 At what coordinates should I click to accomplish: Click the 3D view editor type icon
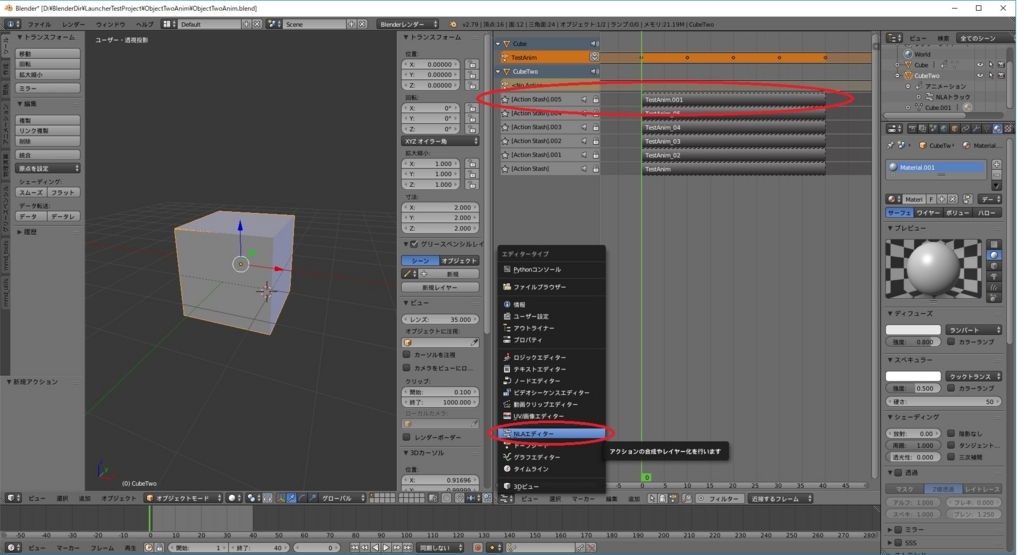(x=12, y=498)
